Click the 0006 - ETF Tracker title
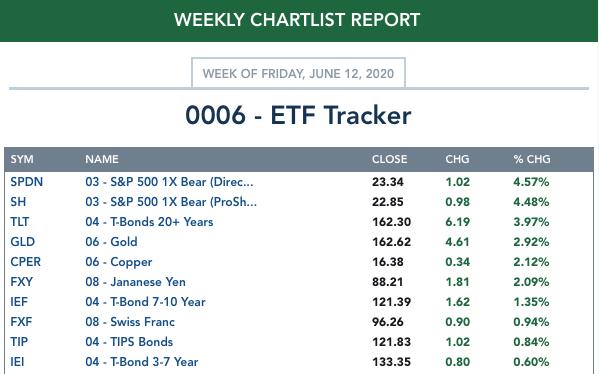Viewport: 599px width, 374px height. point(298,115)
